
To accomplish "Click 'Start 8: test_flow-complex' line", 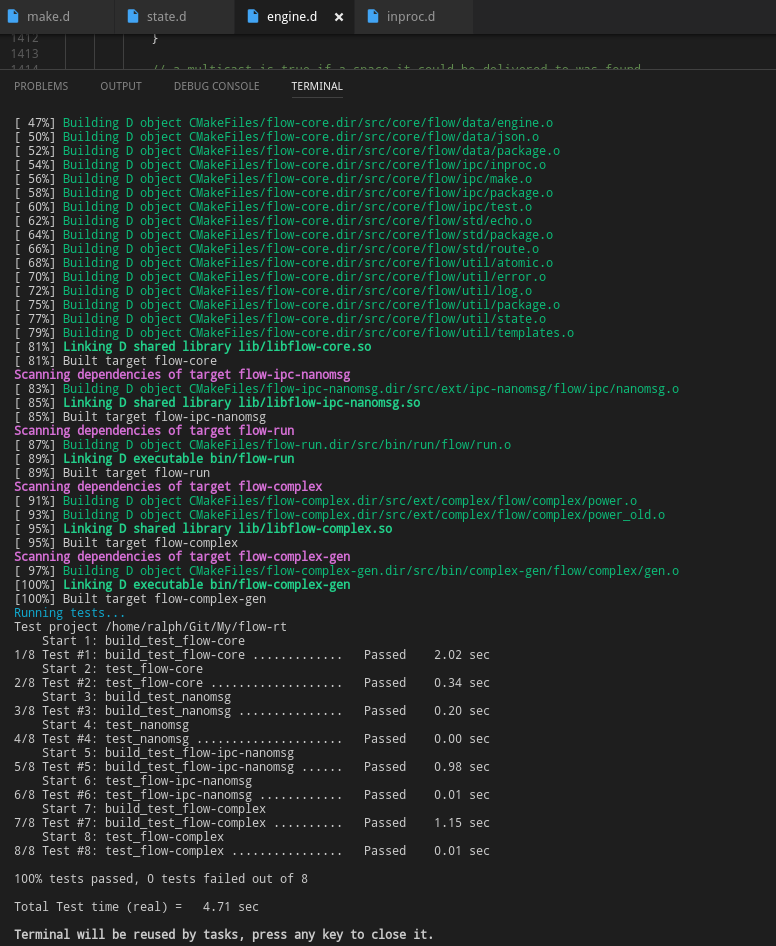I will point(133,837).
